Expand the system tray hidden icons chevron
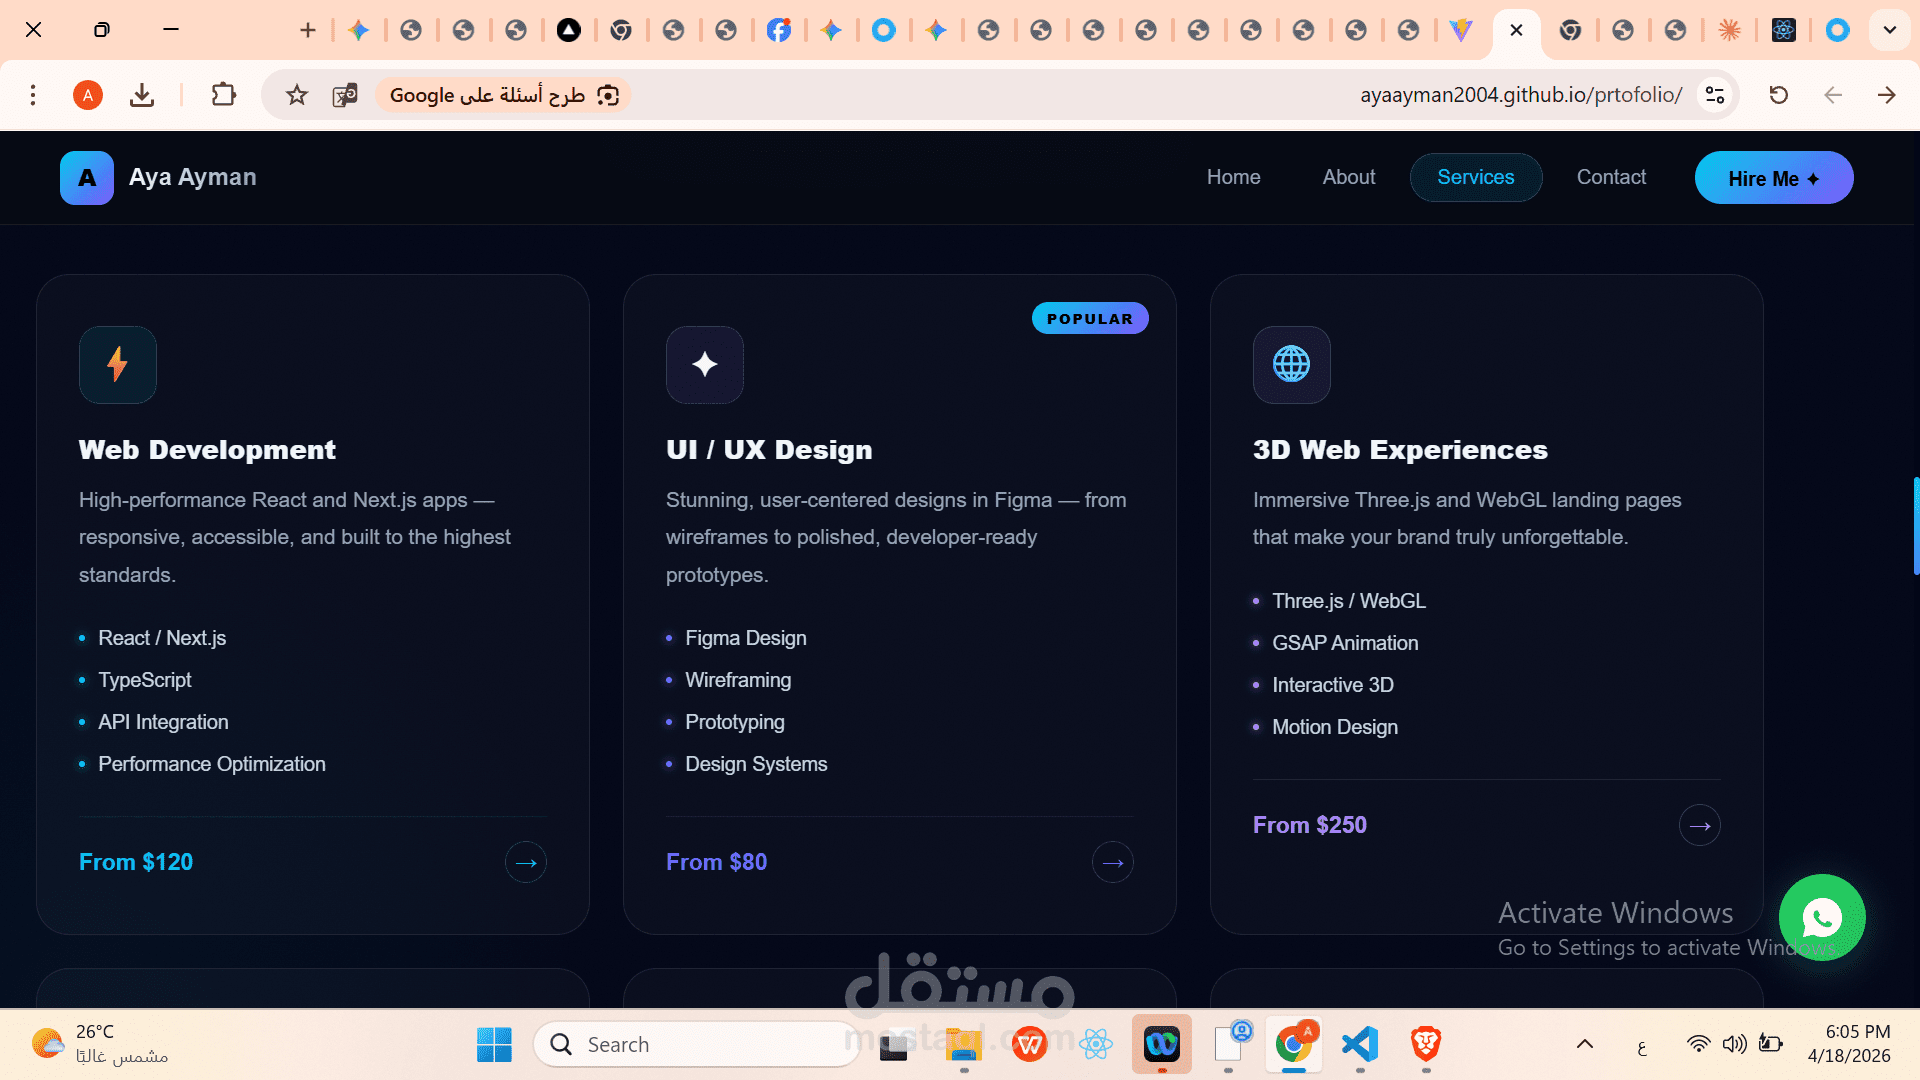 coord(1585,1044)
